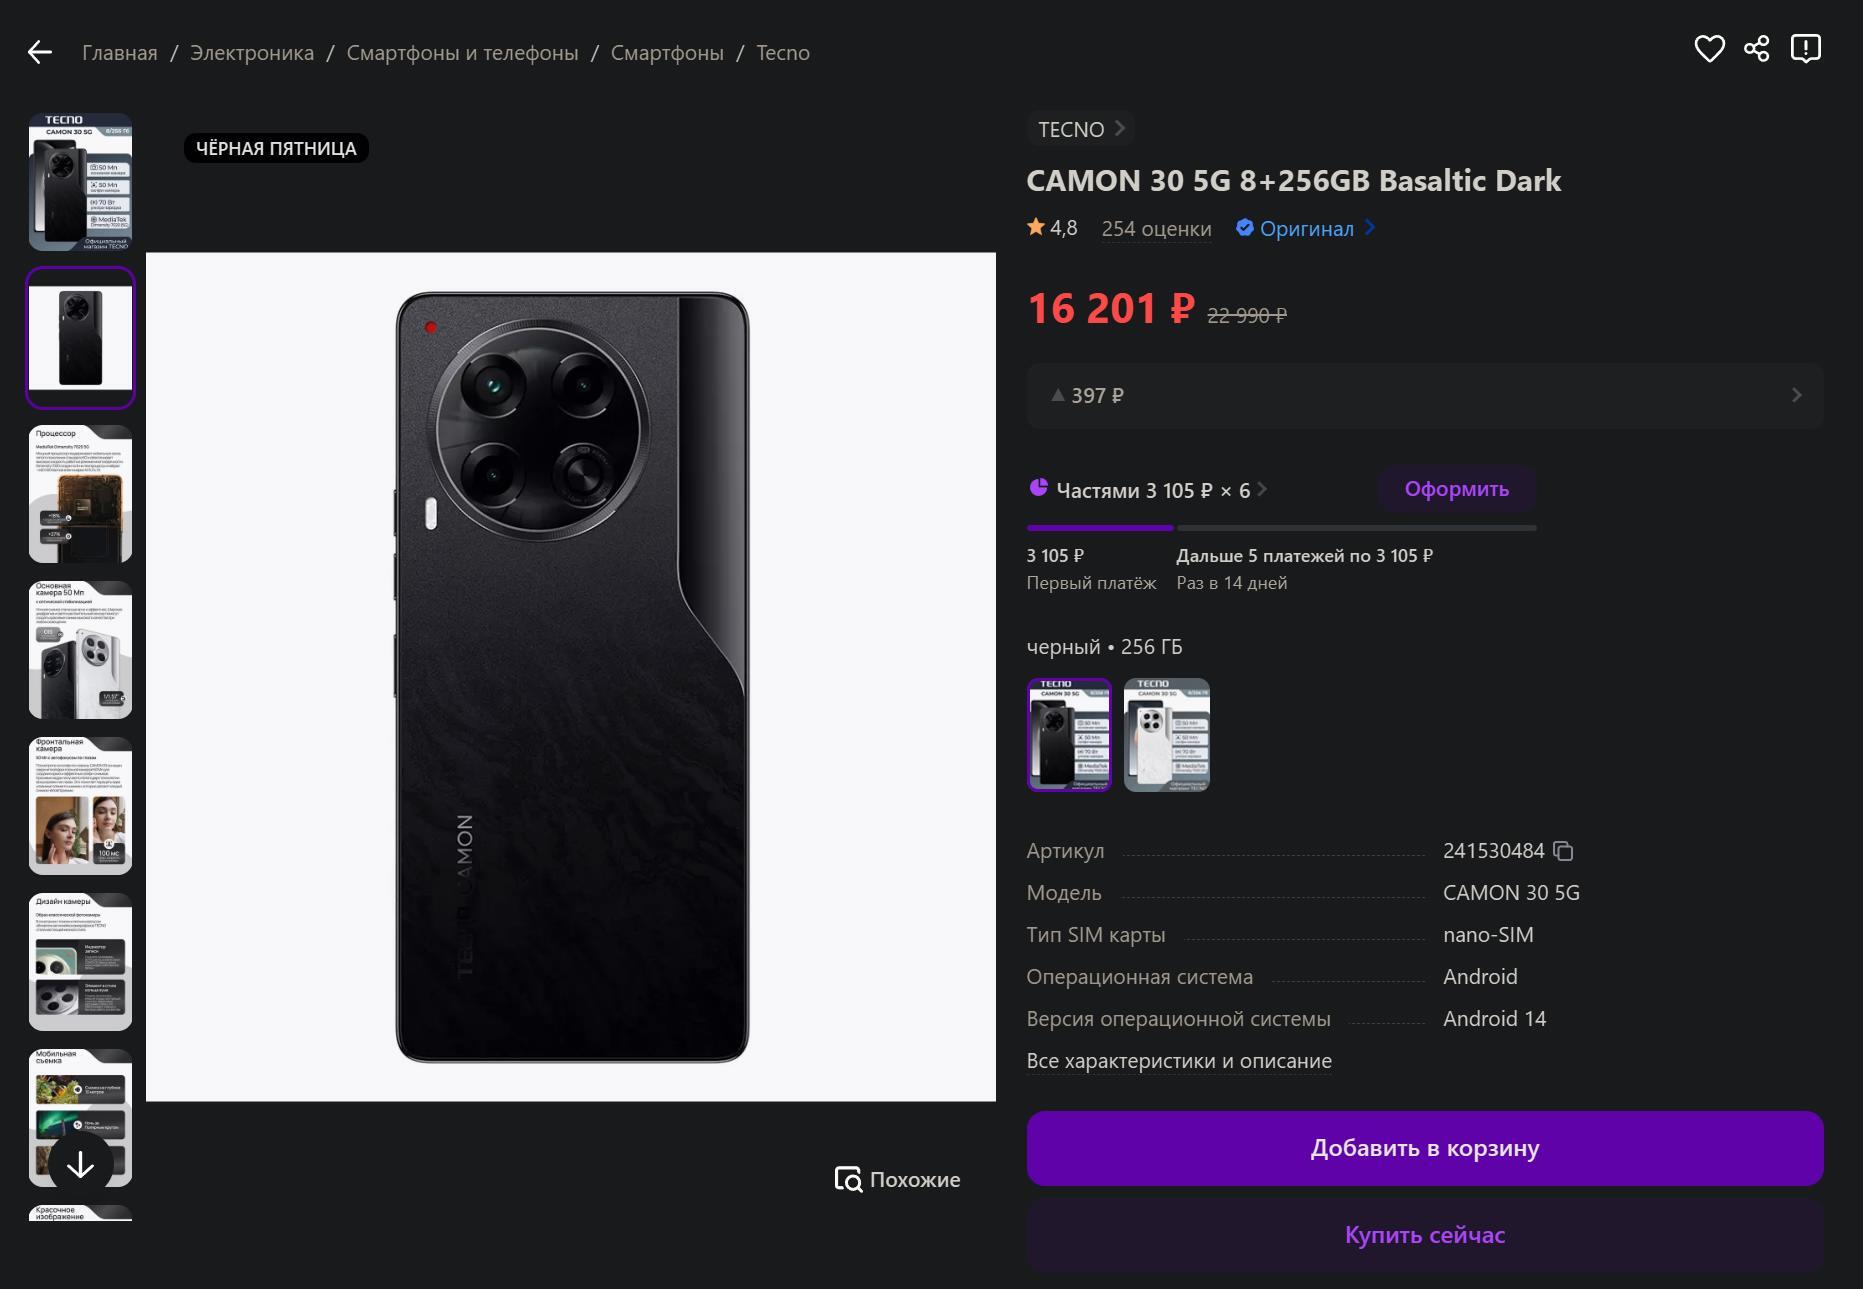Click Добавить в корзину button
Image resolution: width=1863 pixels, height=1289 pixels.
click(1424, 1148)
